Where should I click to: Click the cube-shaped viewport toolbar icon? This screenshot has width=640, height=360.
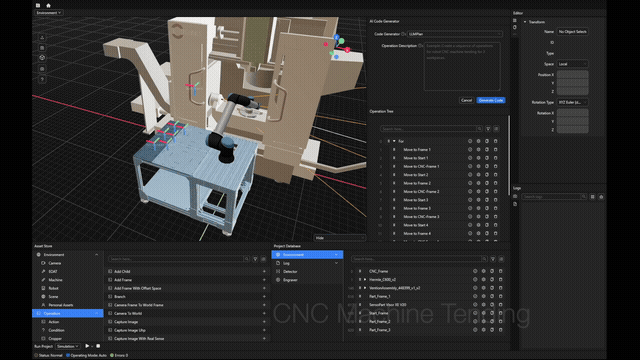(42, 58)
